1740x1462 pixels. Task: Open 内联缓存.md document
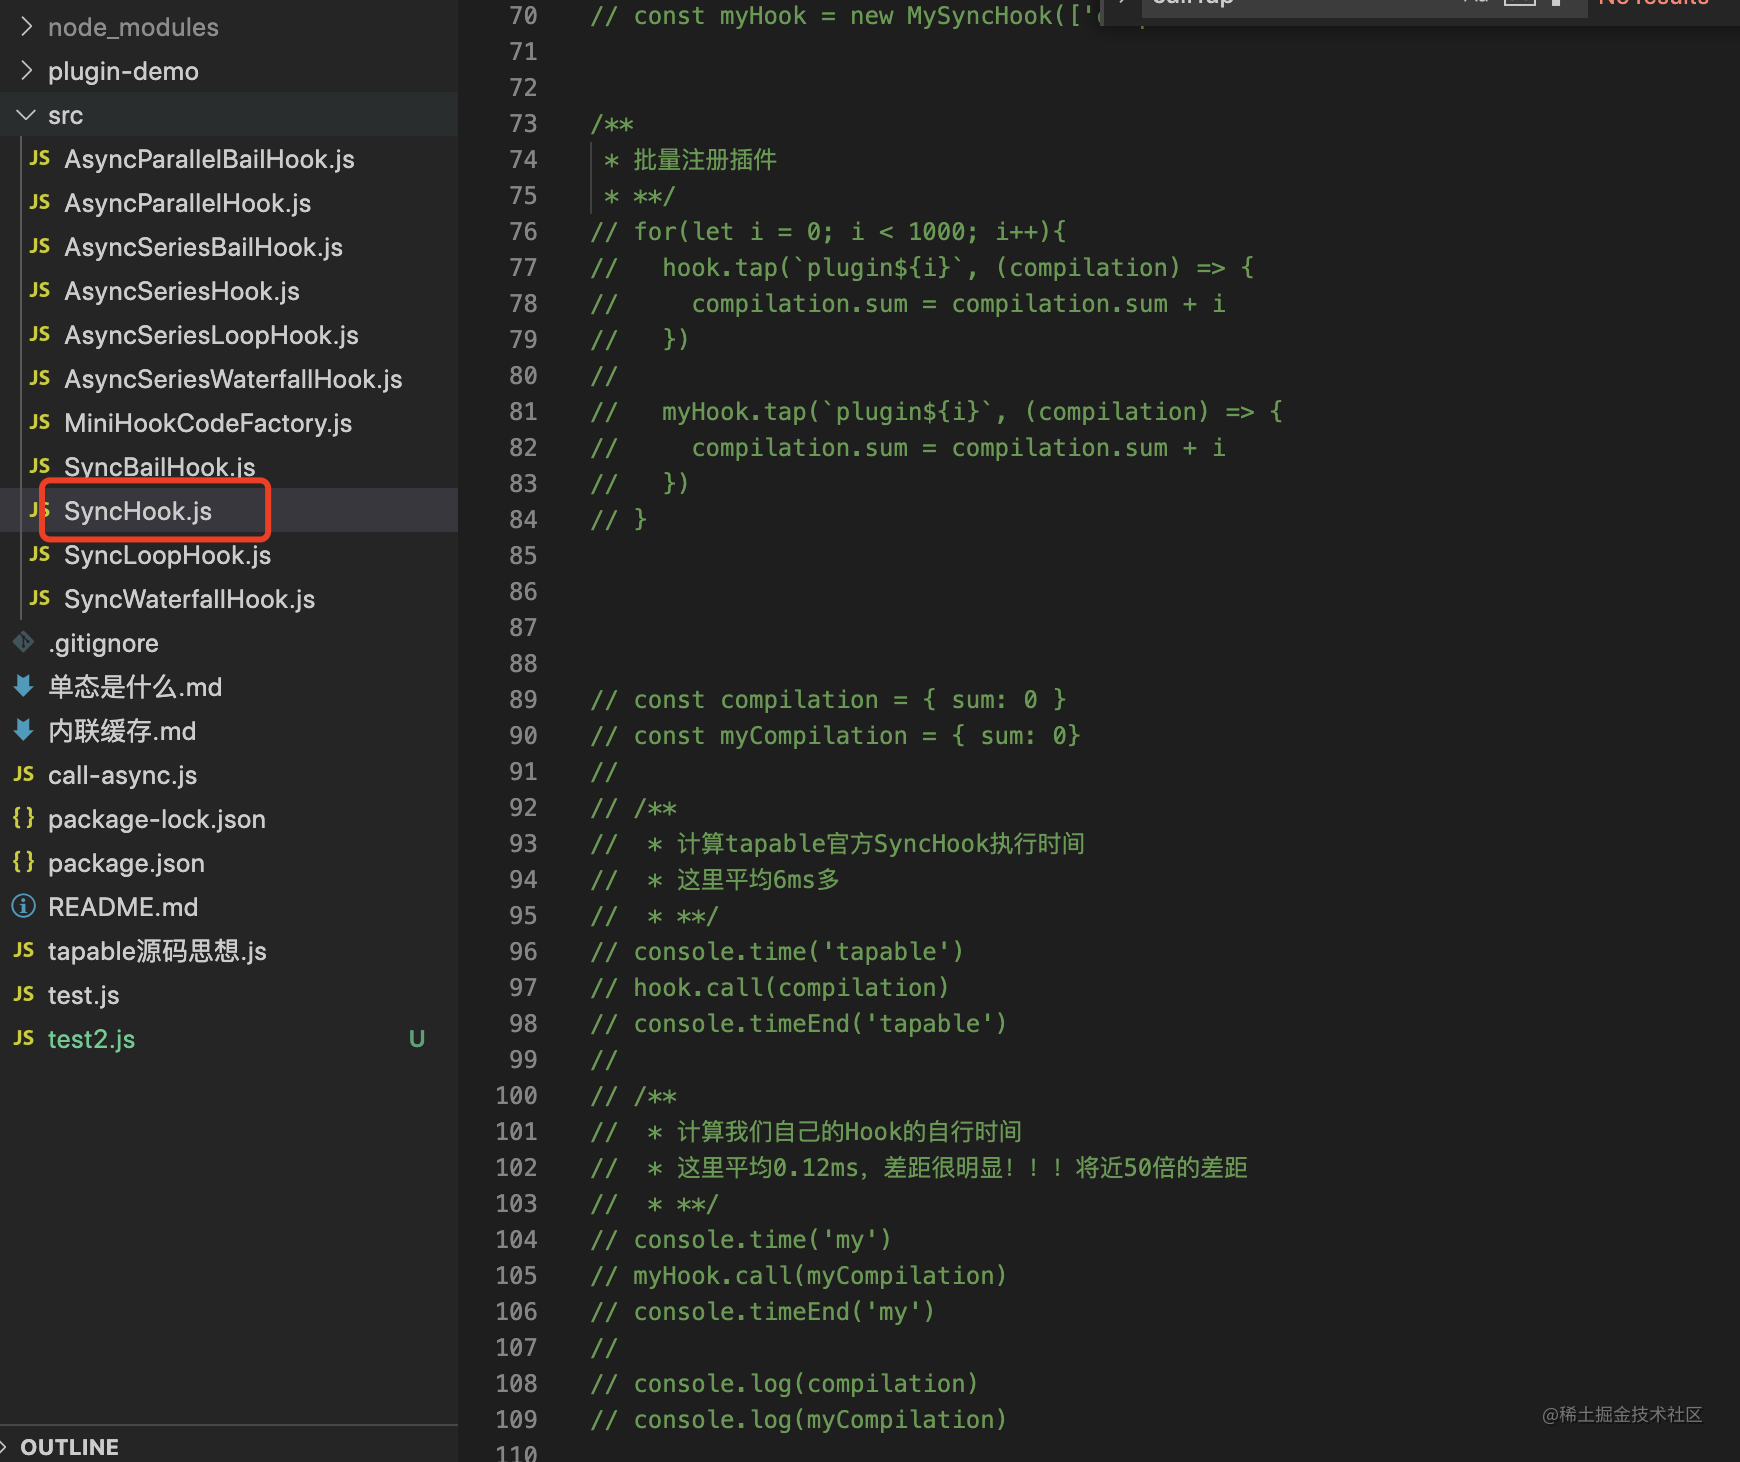click(x=122, y=731)
